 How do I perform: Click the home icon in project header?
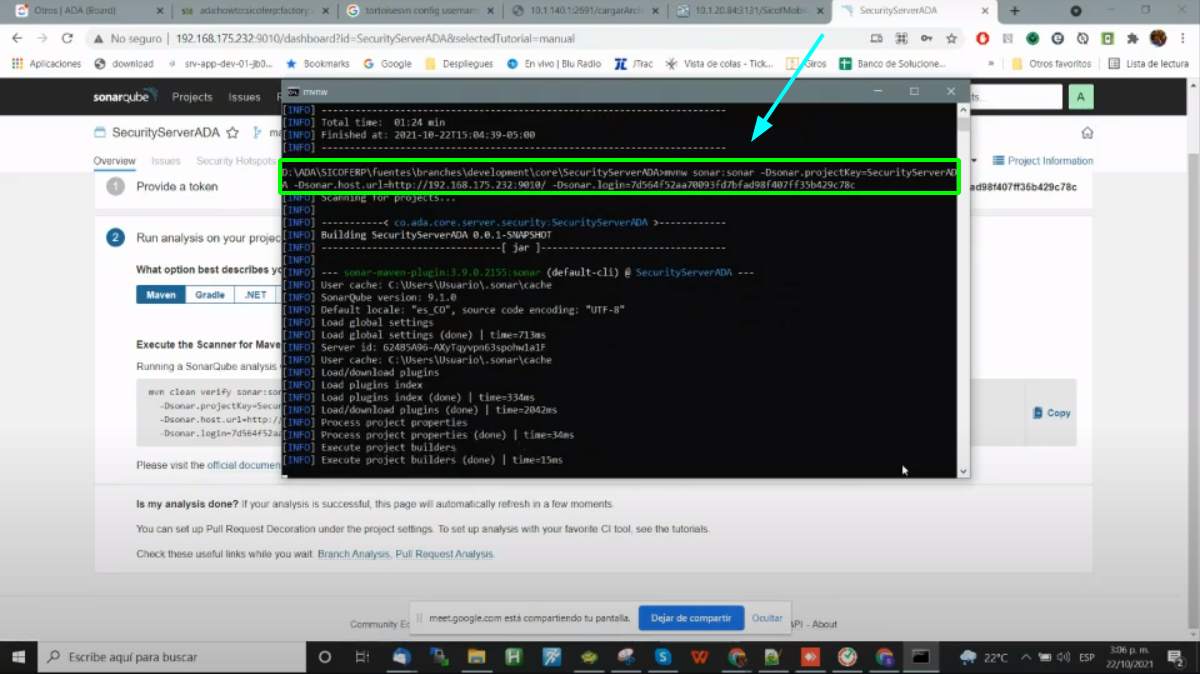point(1087,133)
